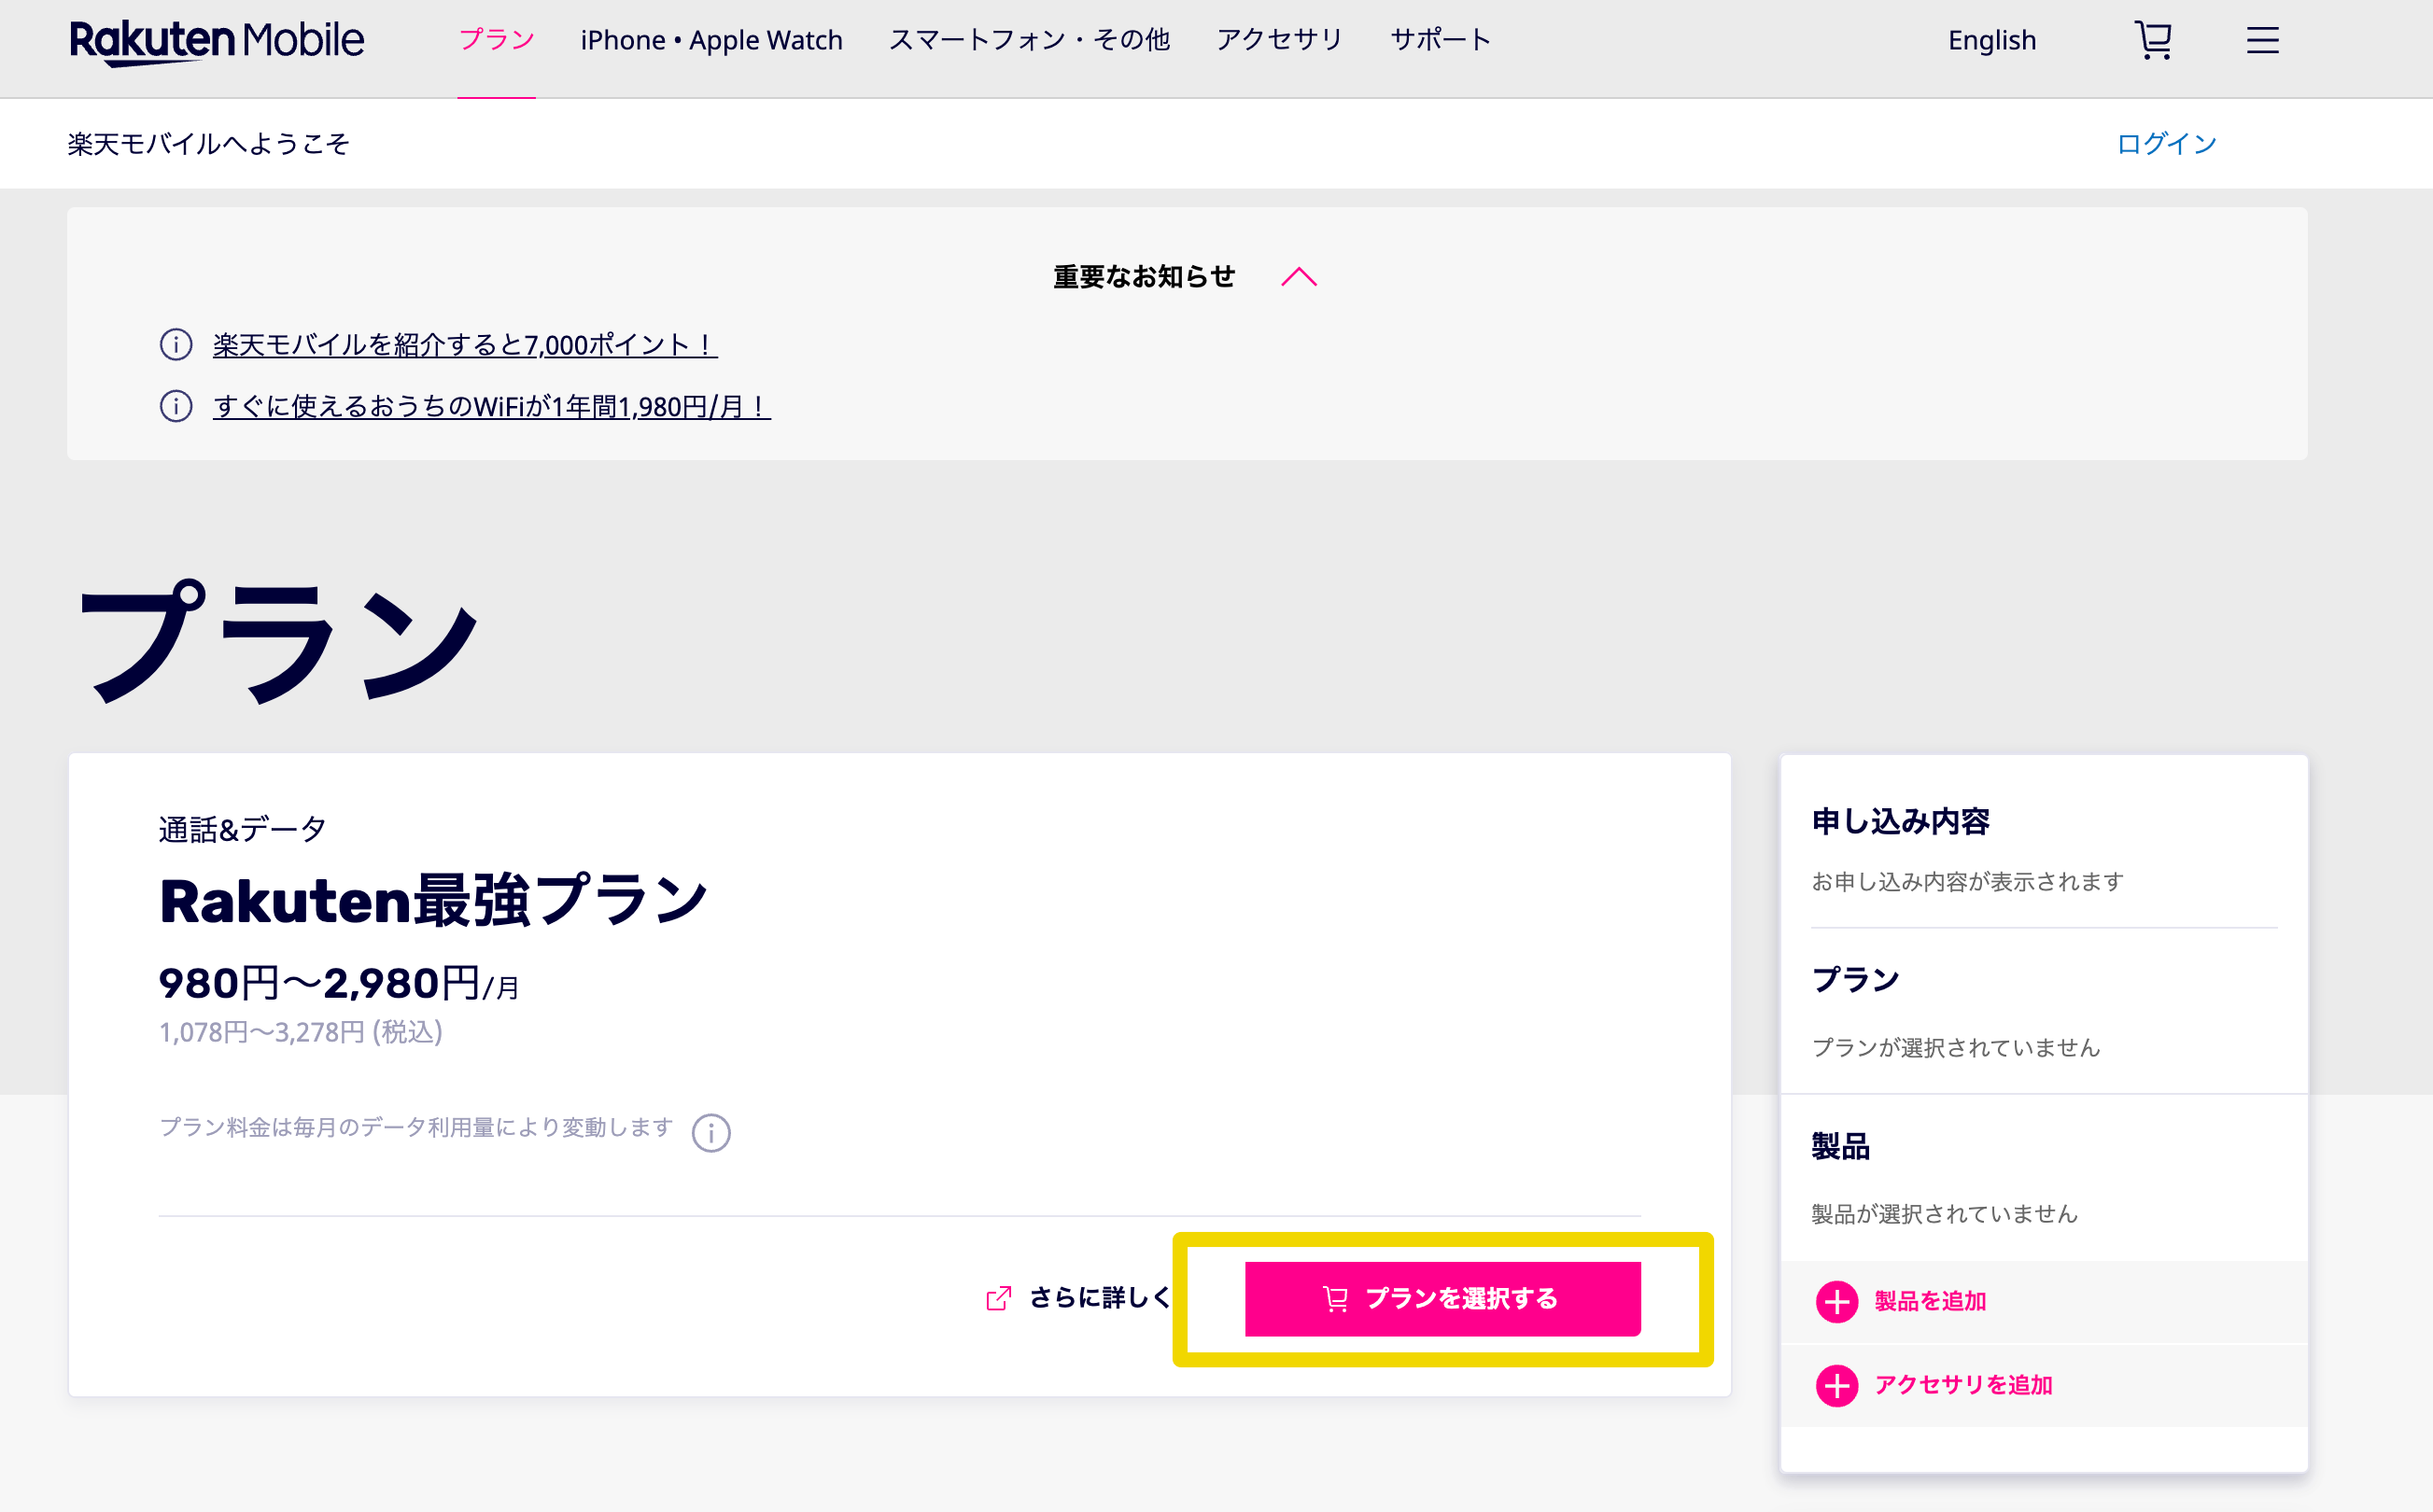Image resolution: width=2433 pixels, height=1512 pixels.
Task: Open スマートフォン・その他 menu item
Action: click(1029, 40)
